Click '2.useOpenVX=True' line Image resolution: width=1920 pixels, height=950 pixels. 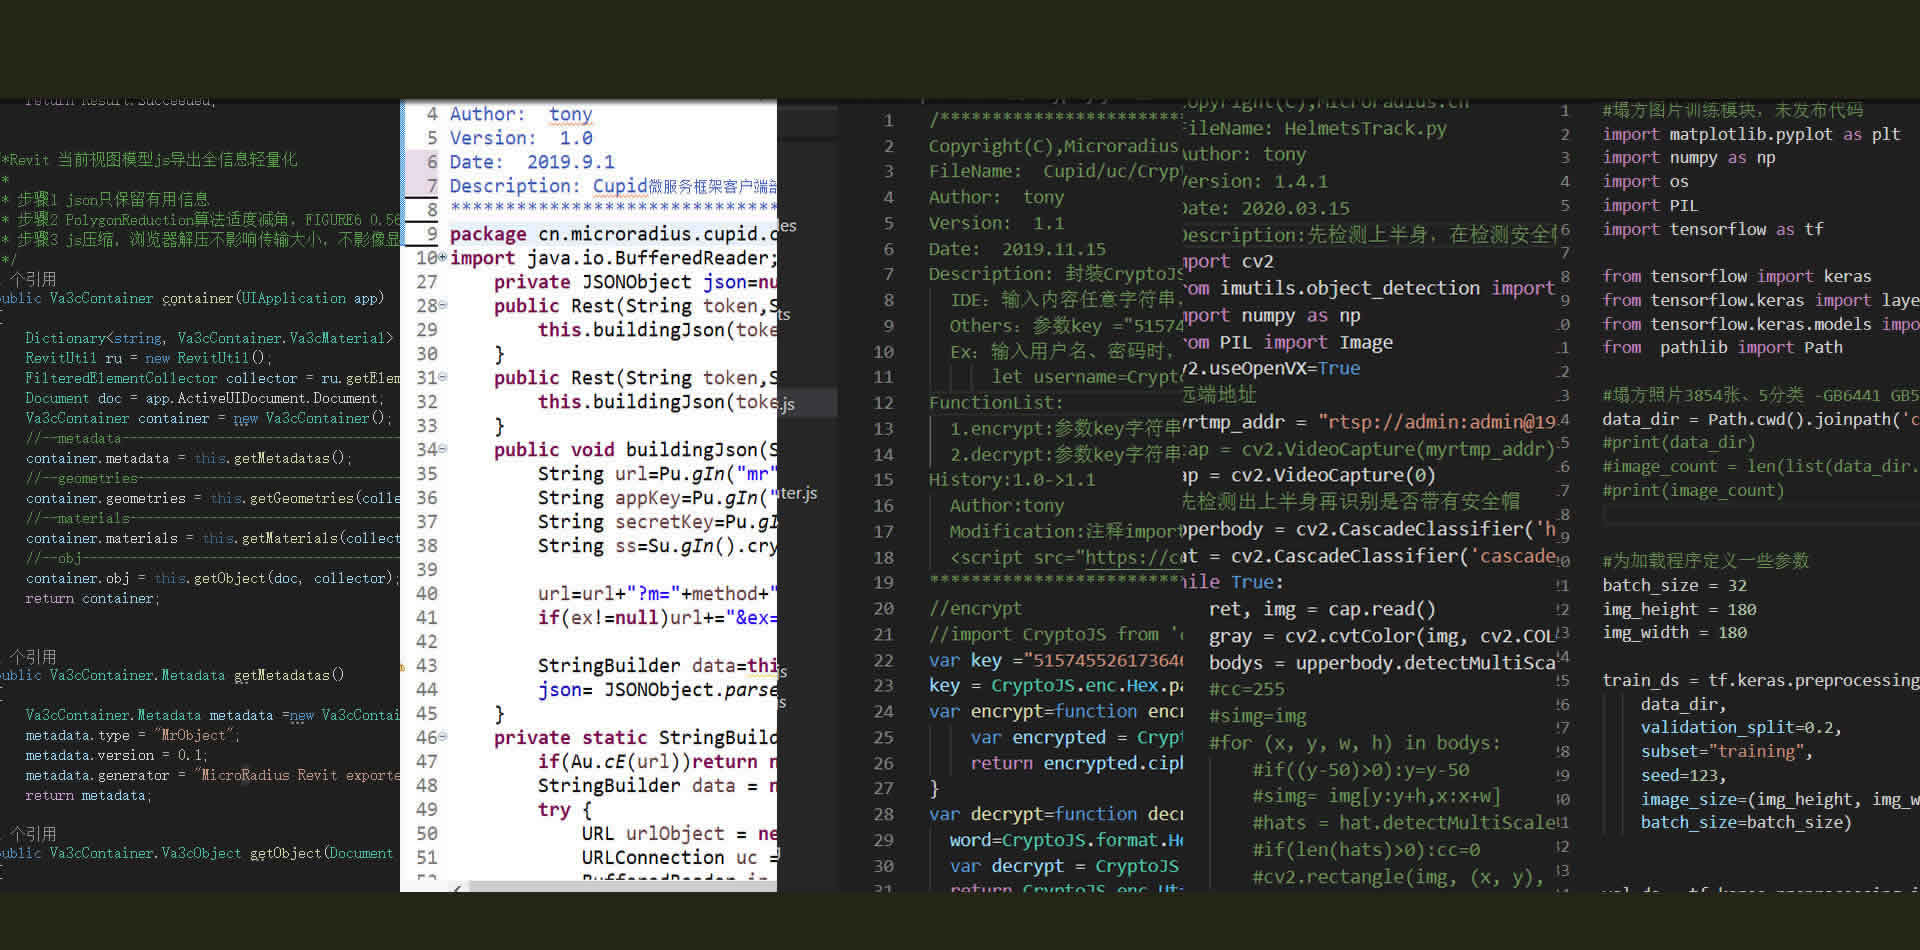tap(1271, 368)
